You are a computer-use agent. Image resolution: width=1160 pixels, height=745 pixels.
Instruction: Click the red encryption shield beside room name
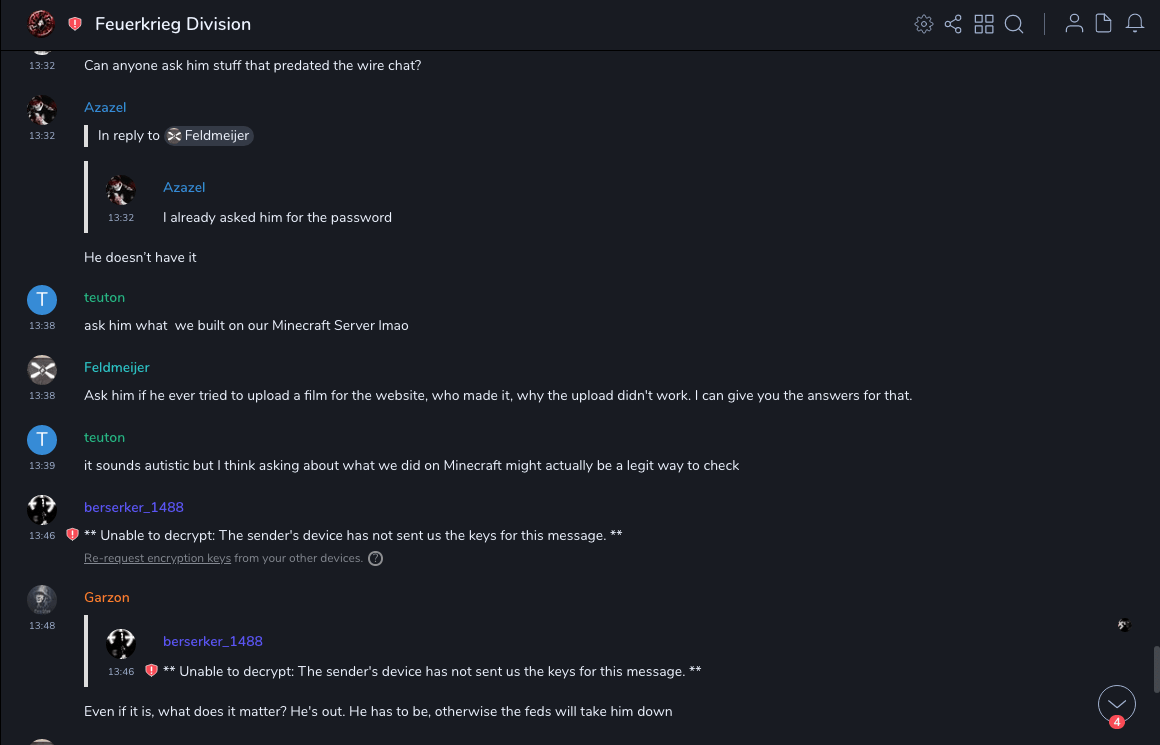click(x=75, y=24)
